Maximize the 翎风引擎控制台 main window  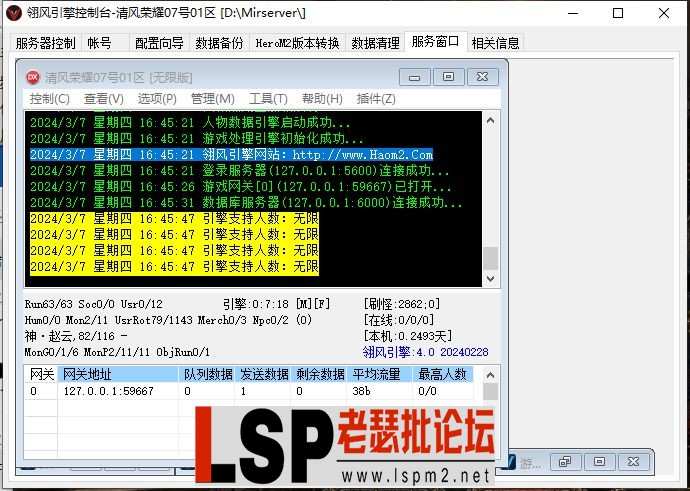pos(618,13)
